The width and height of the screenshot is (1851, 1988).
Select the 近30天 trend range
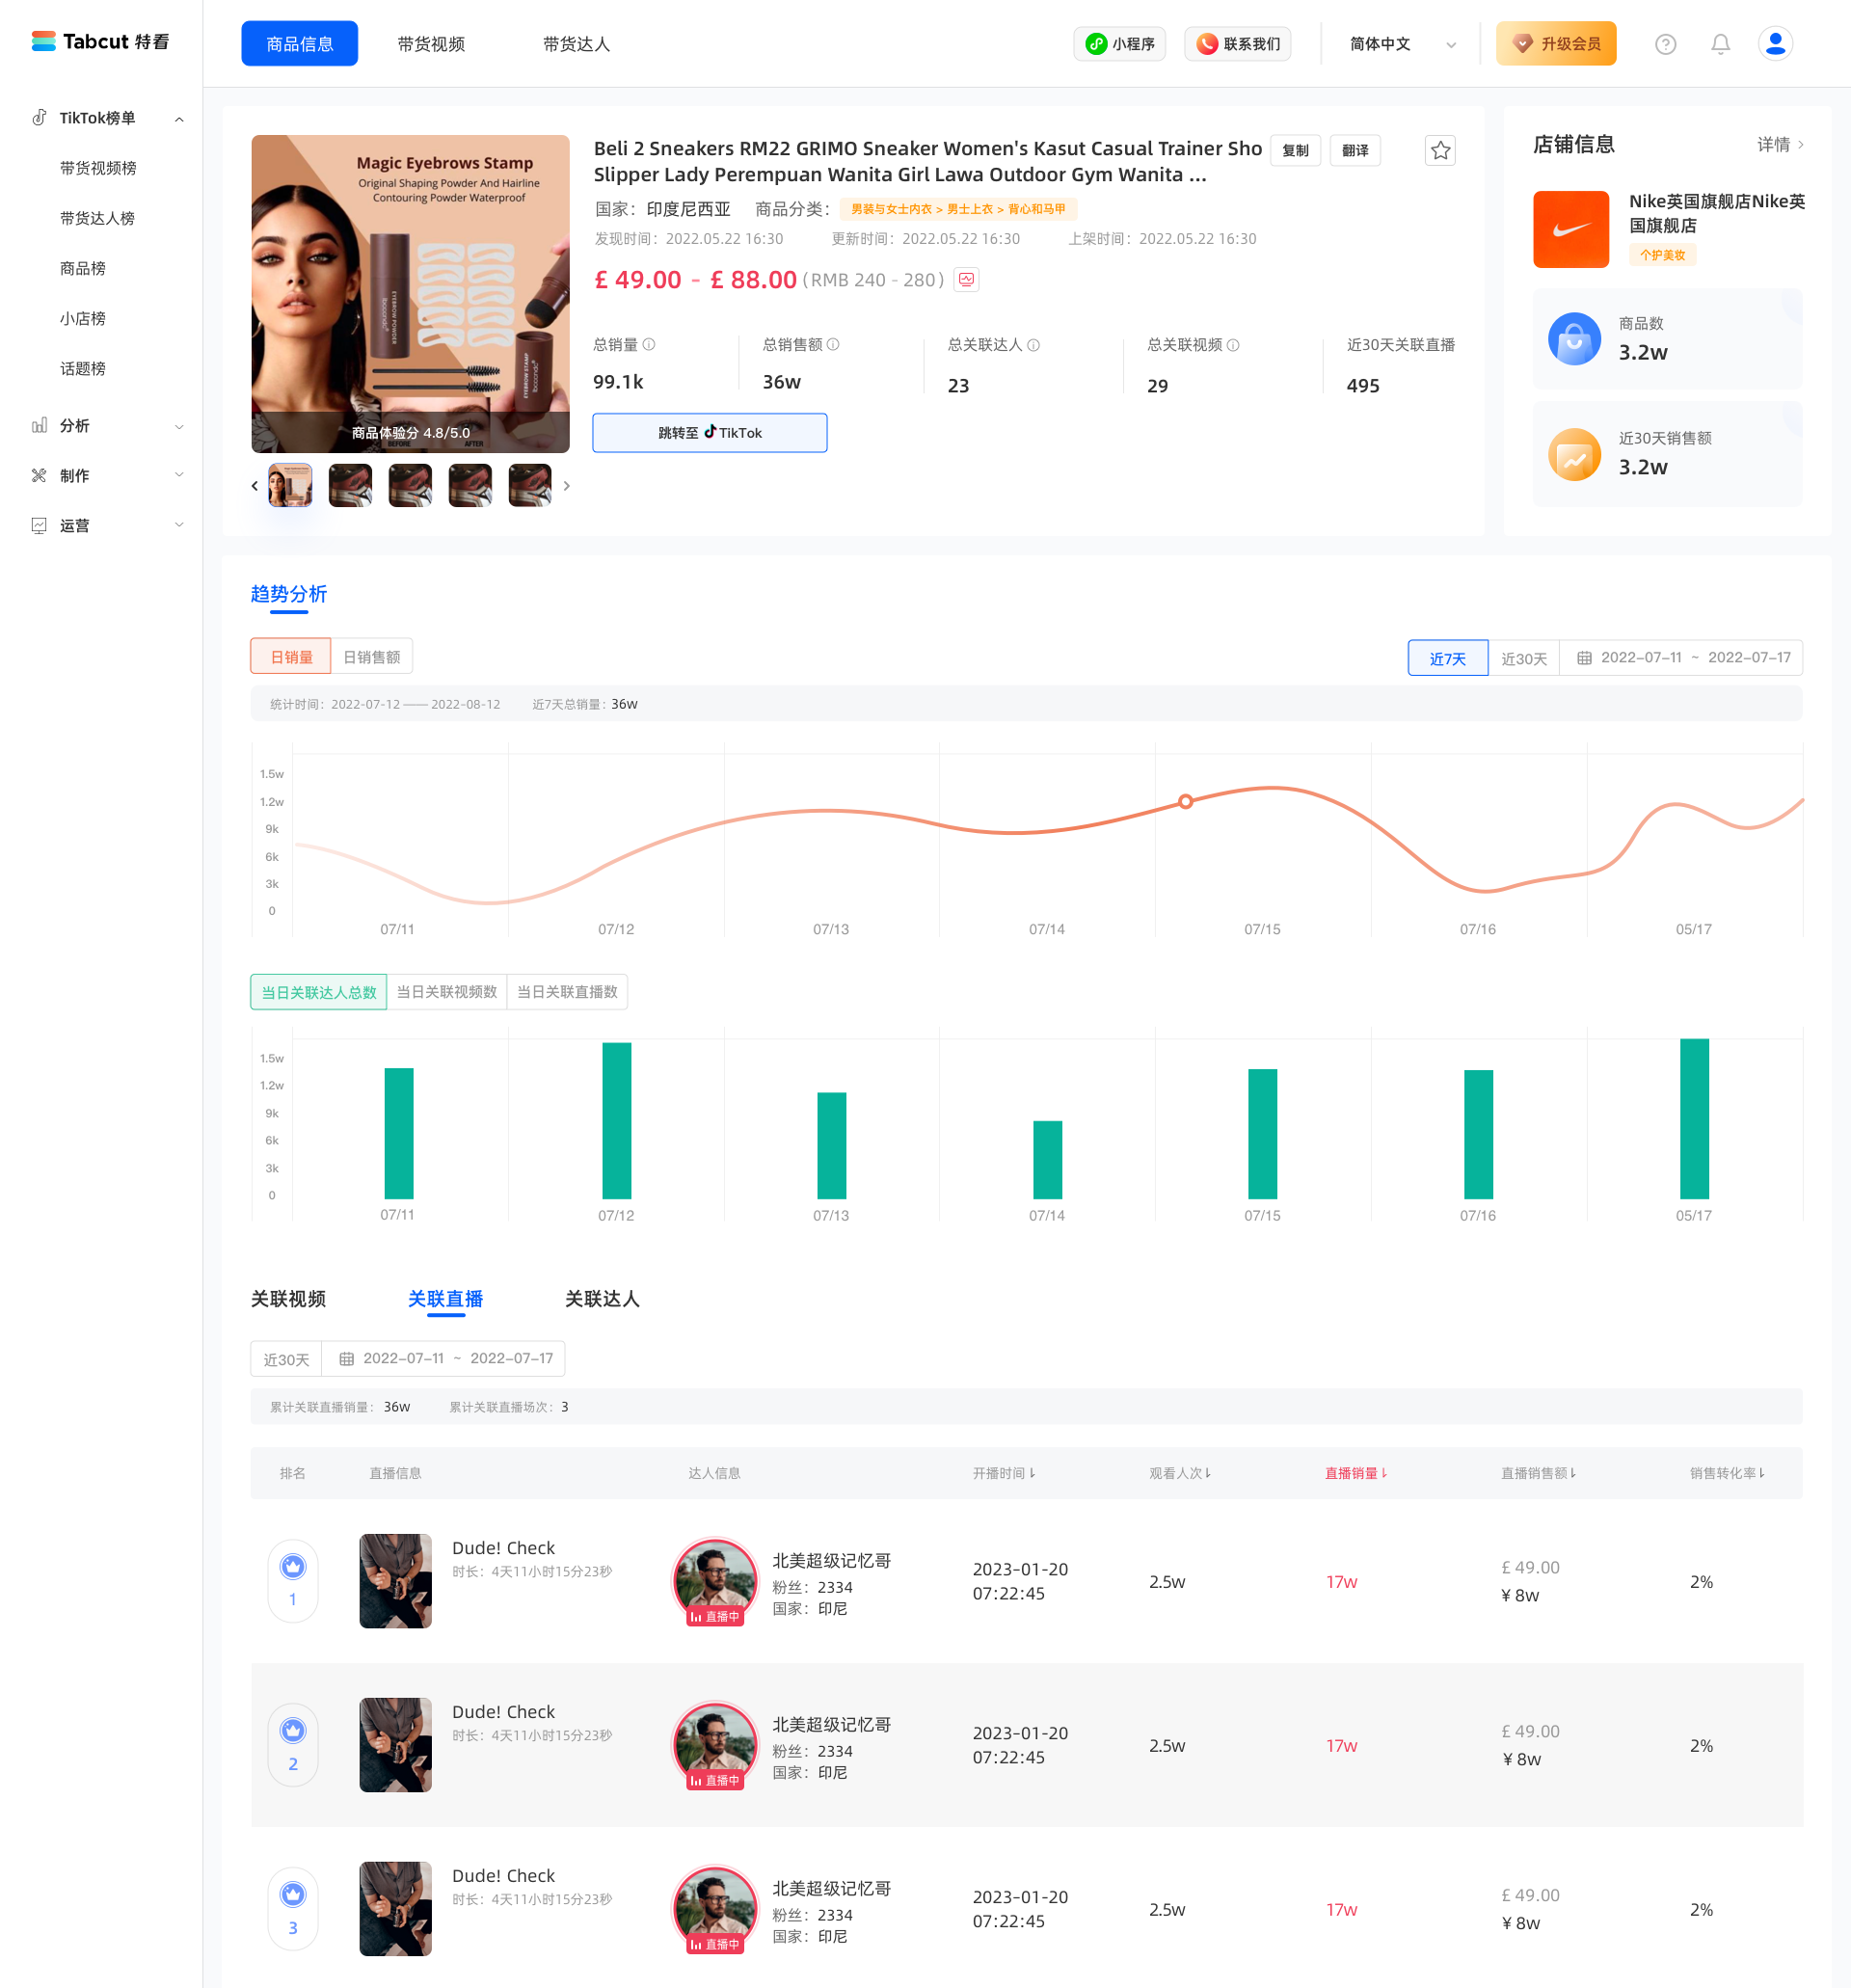coord(1523,658)
